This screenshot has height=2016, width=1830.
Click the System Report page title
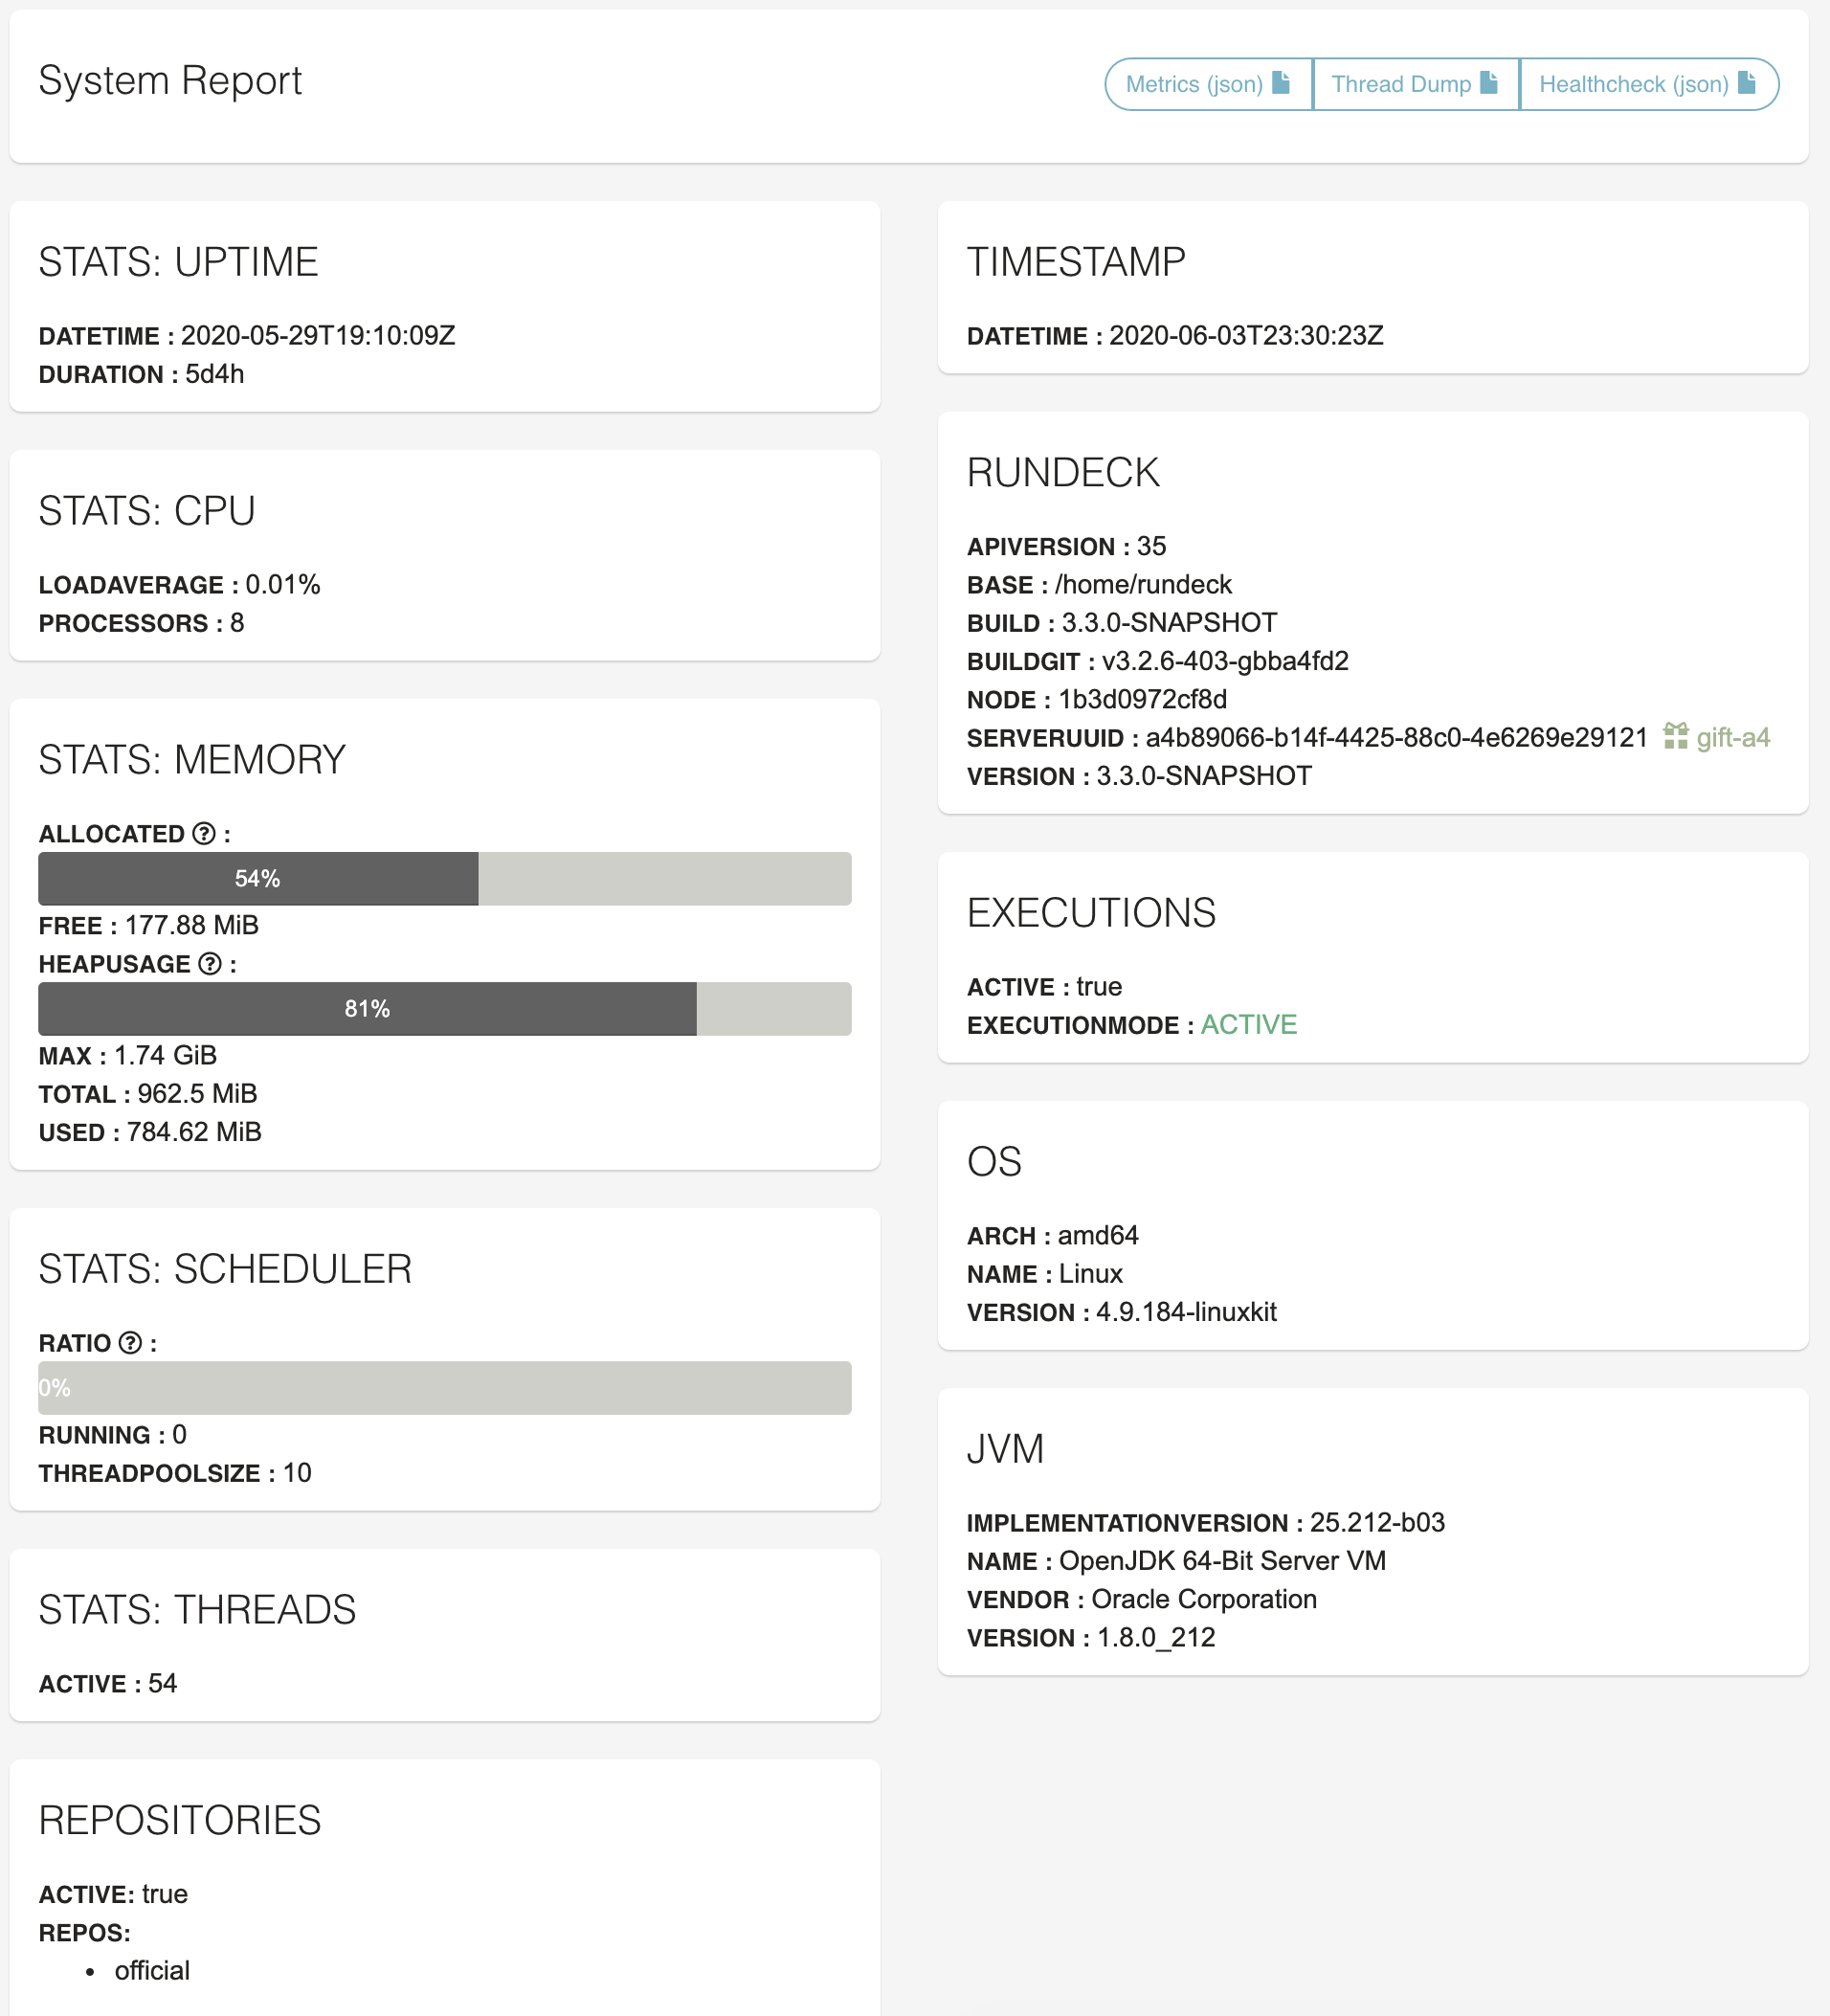tap(170, 80)
